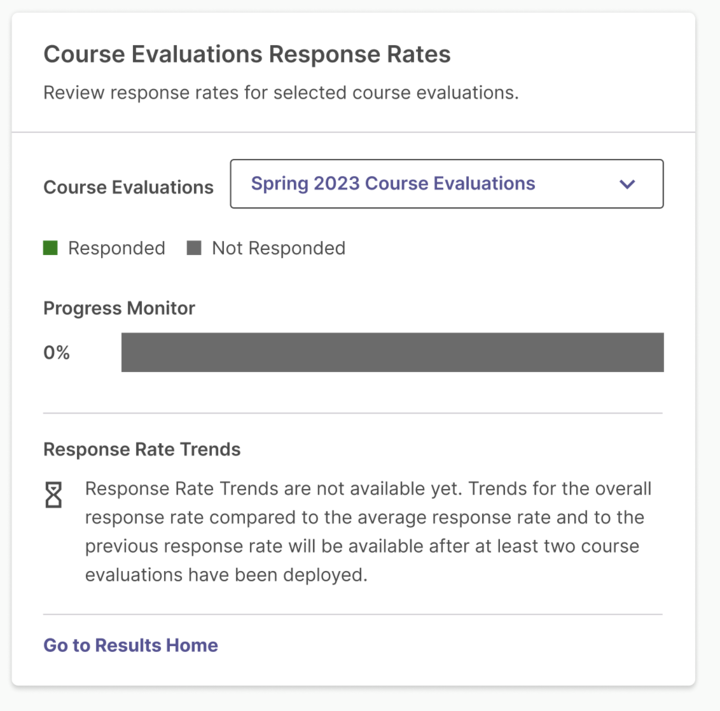Viewport: 720px width, 711px height.
Task: Click the gray Not Responded legend square
Action: point(194,248)
